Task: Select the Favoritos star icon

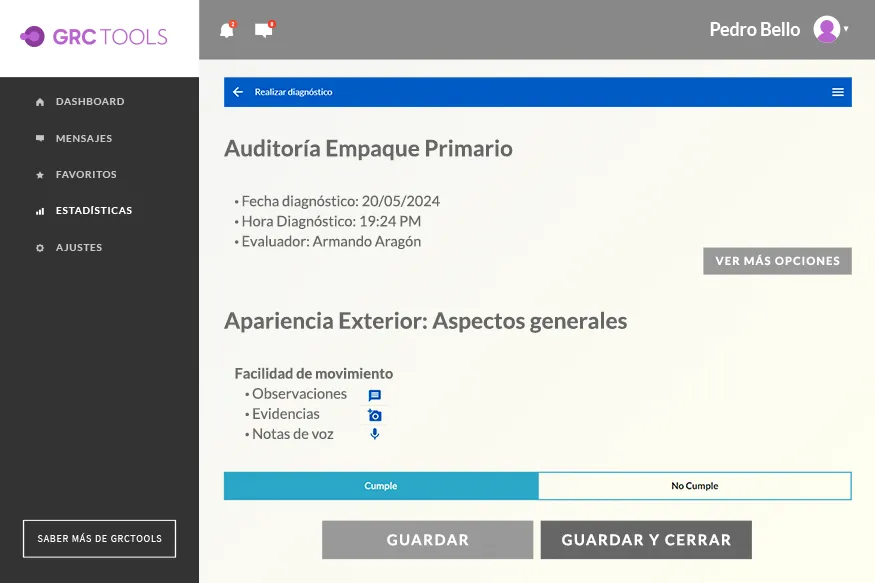Action: coord(39,174)
